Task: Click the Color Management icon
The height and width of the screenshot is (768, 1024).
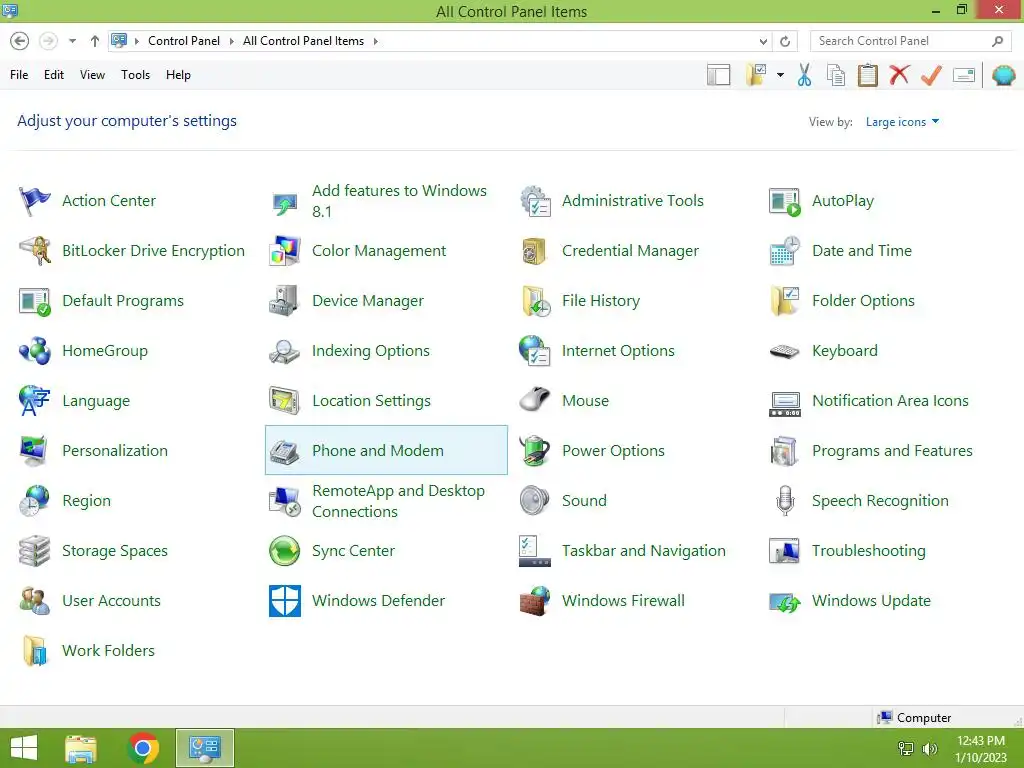Action: coord(285,251)
